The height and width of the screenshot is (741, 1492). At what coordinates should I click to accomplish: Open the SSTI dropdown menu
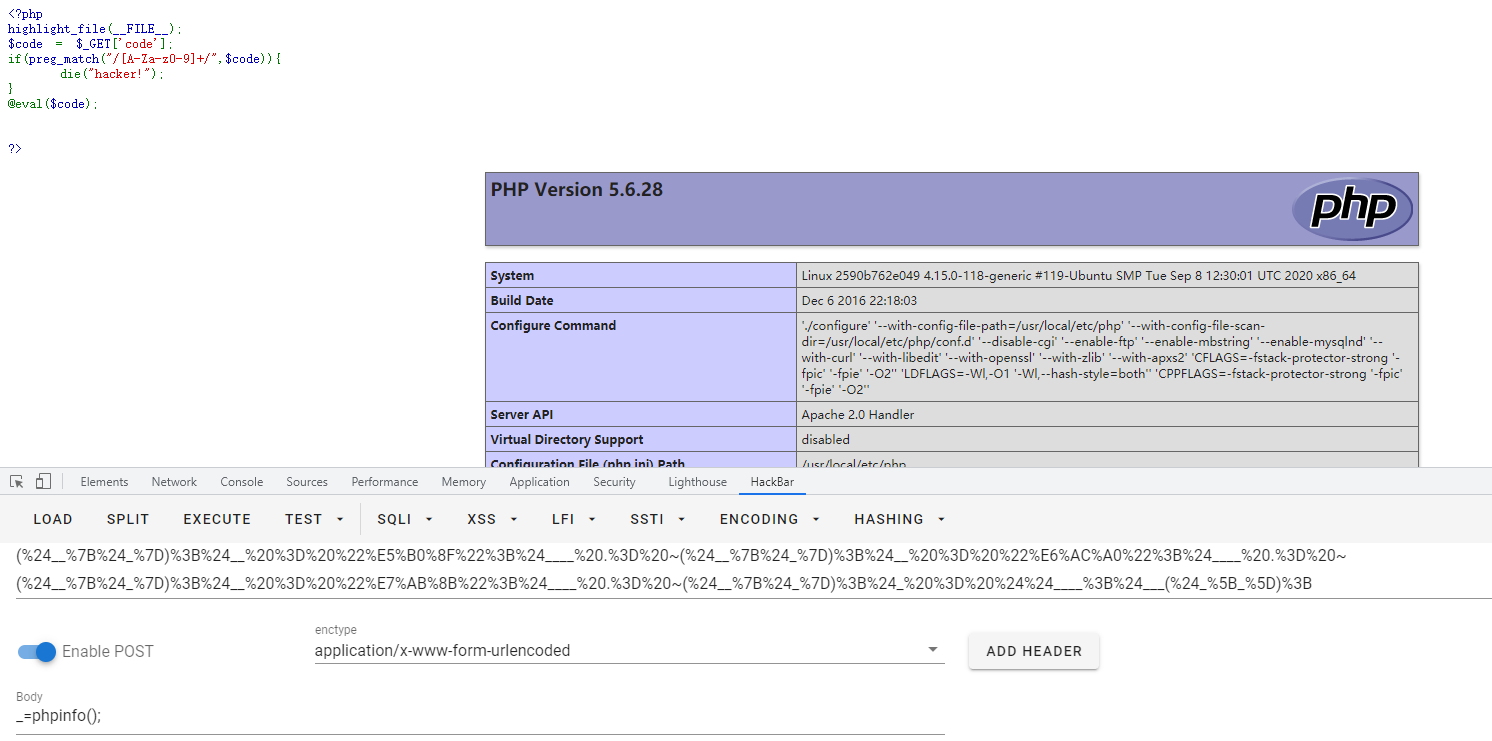pyautogui.click(x=657, y=519)
